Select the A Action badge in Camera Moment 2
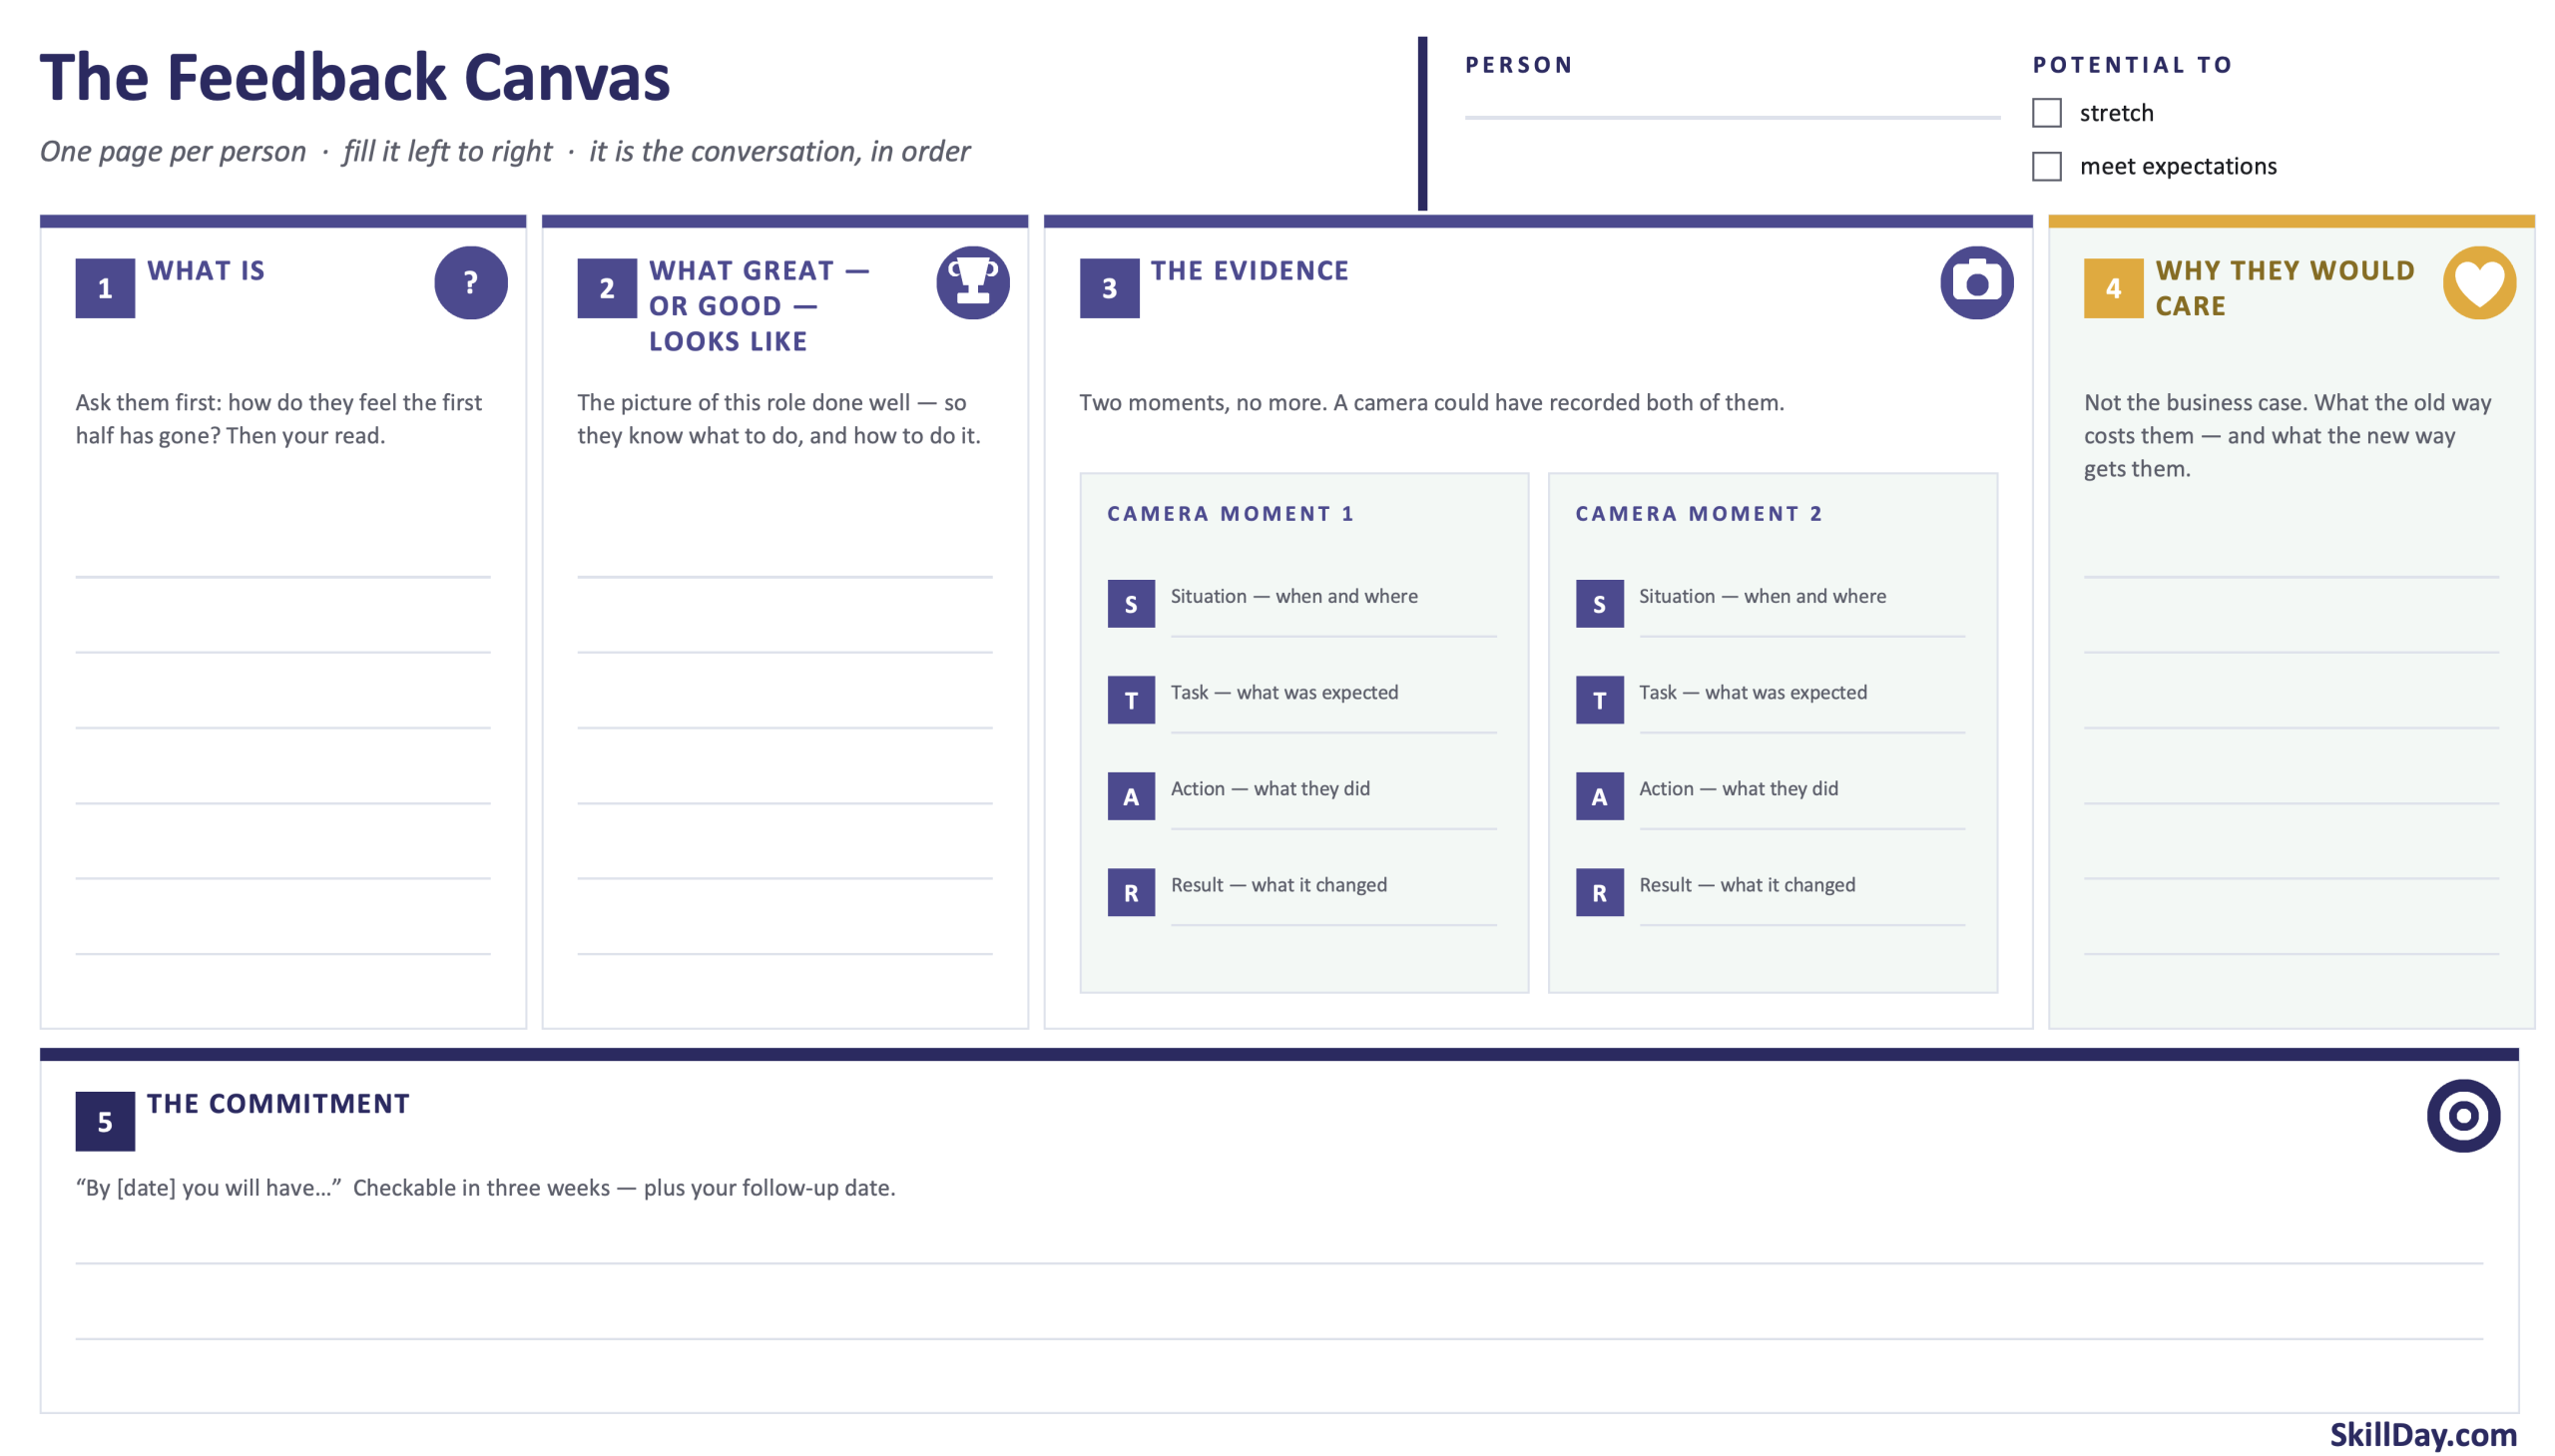2555x1456 pixels. [x=1599, y=797]
